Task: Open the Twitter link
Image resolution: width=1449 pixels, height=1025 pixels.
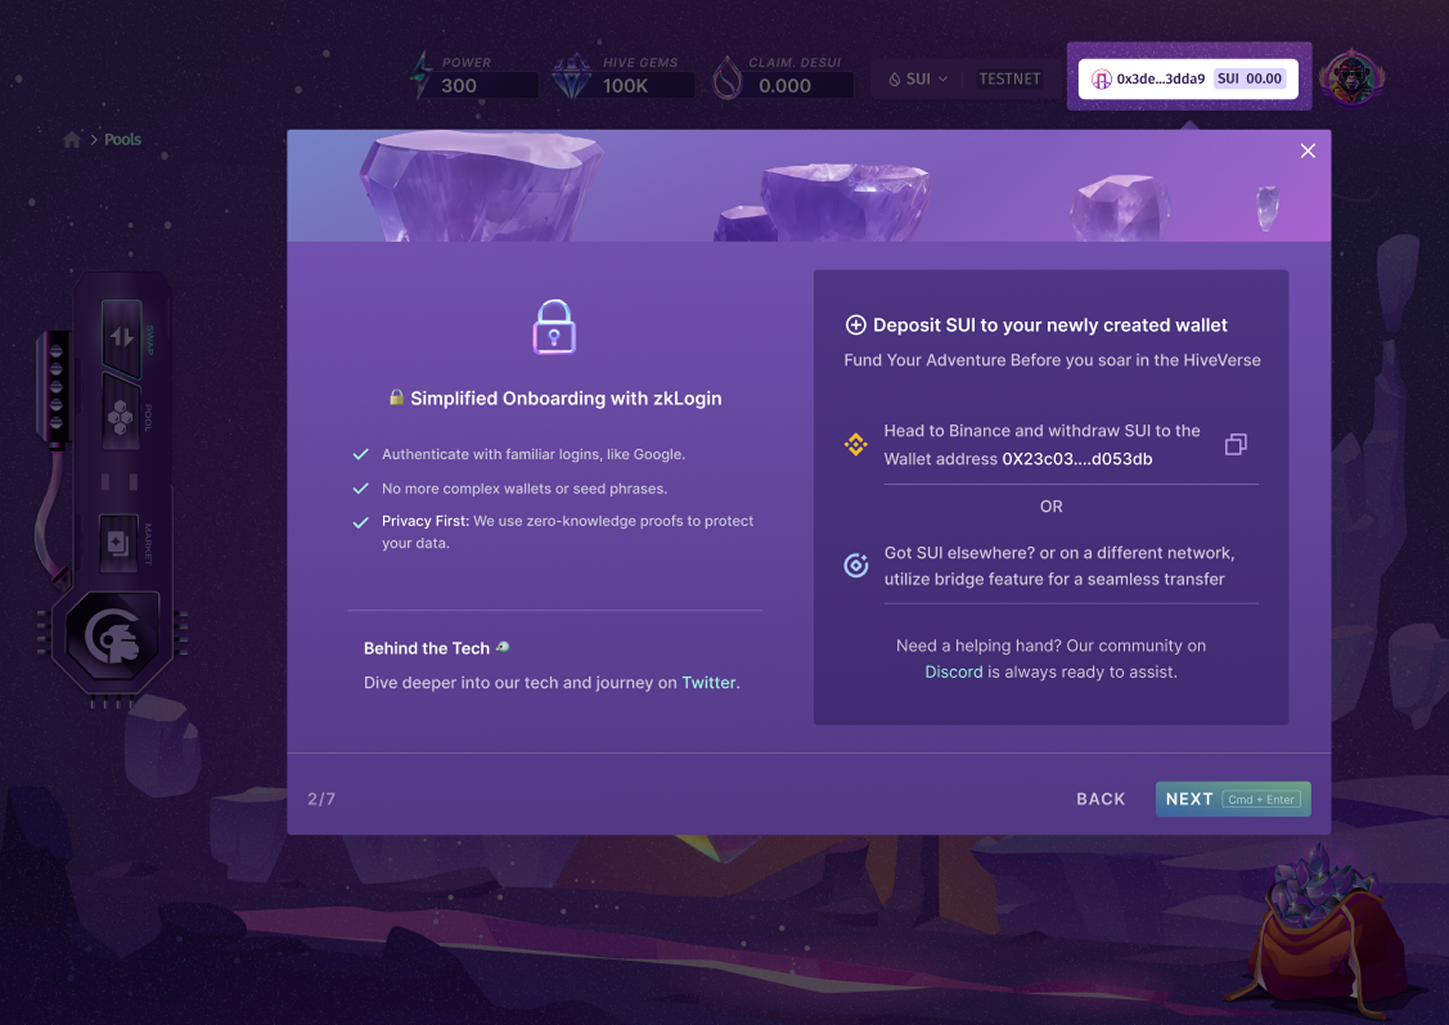Action: (x=708, y=682)
